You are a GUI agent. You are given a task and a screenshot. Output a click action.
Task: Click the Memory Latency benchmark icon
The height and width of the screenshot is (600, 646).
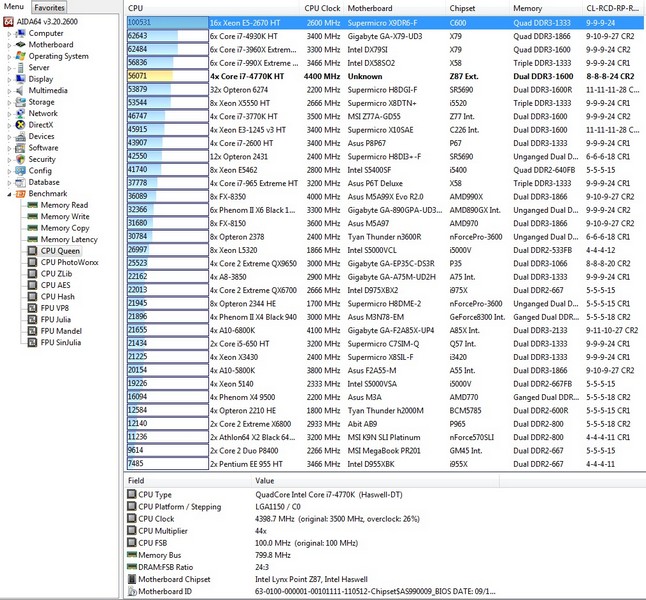click(33, 239)
